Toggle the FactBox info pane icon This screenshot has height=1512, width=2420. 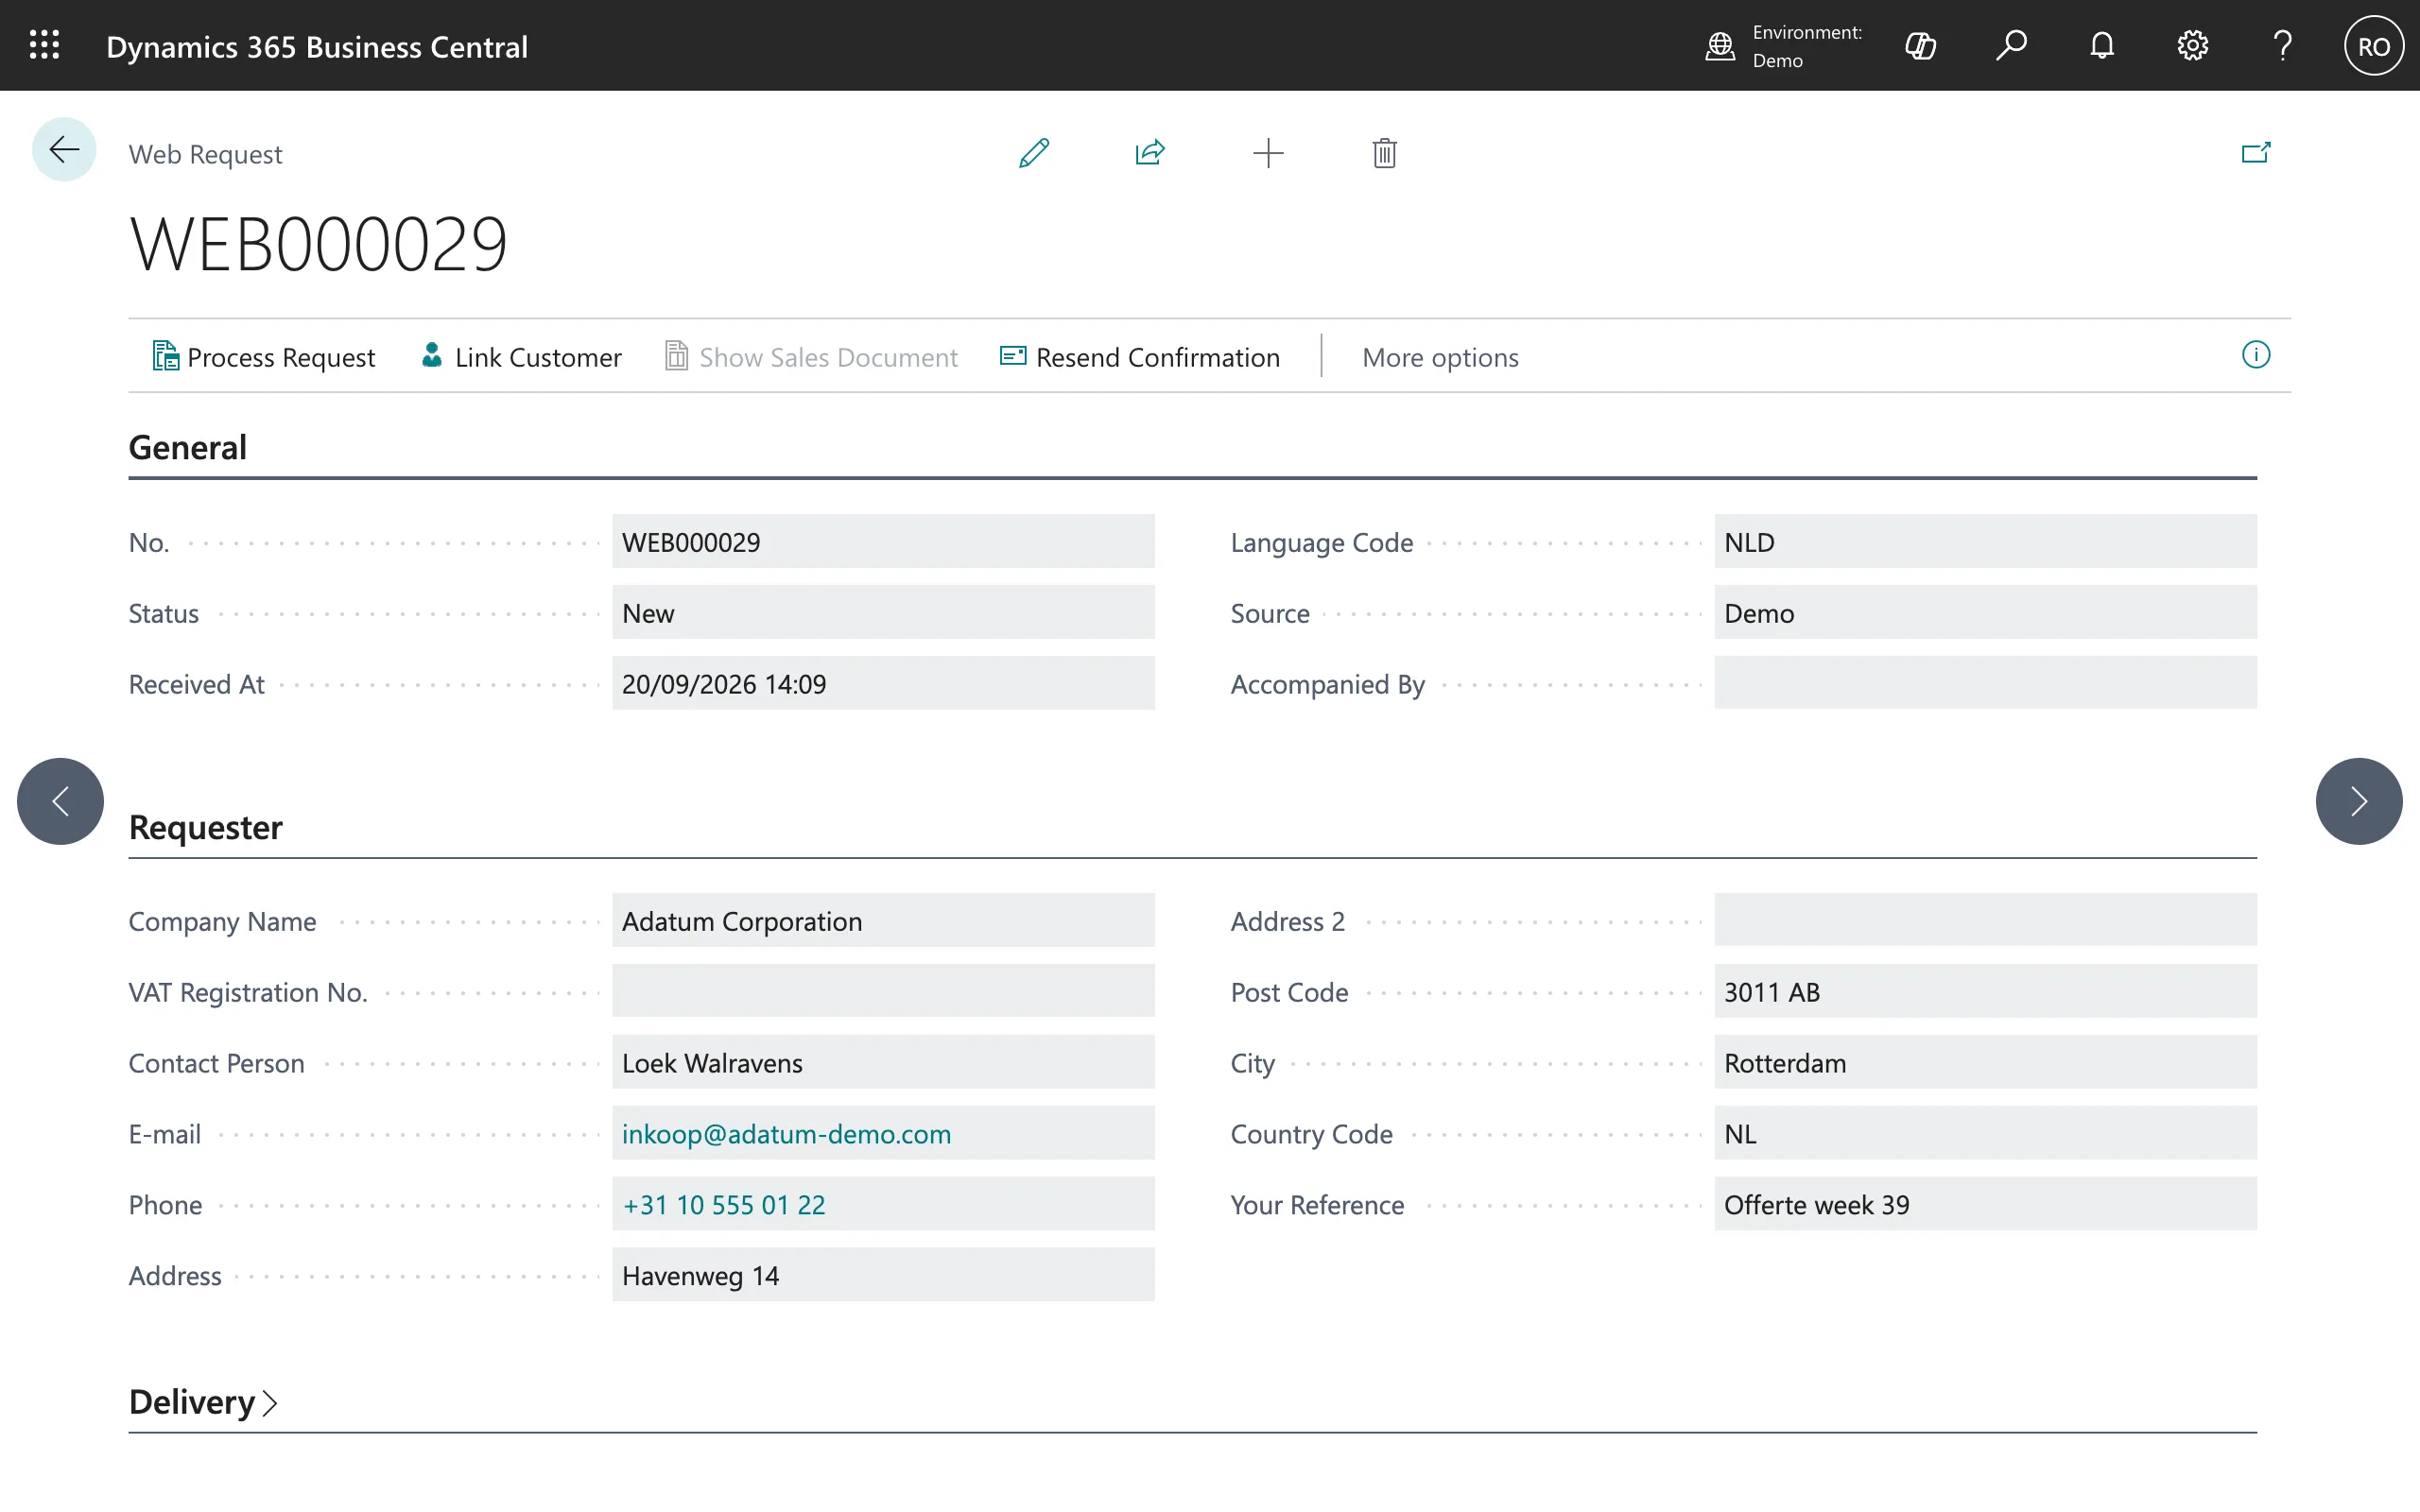pyautogui.click(x=2256, y=355)
